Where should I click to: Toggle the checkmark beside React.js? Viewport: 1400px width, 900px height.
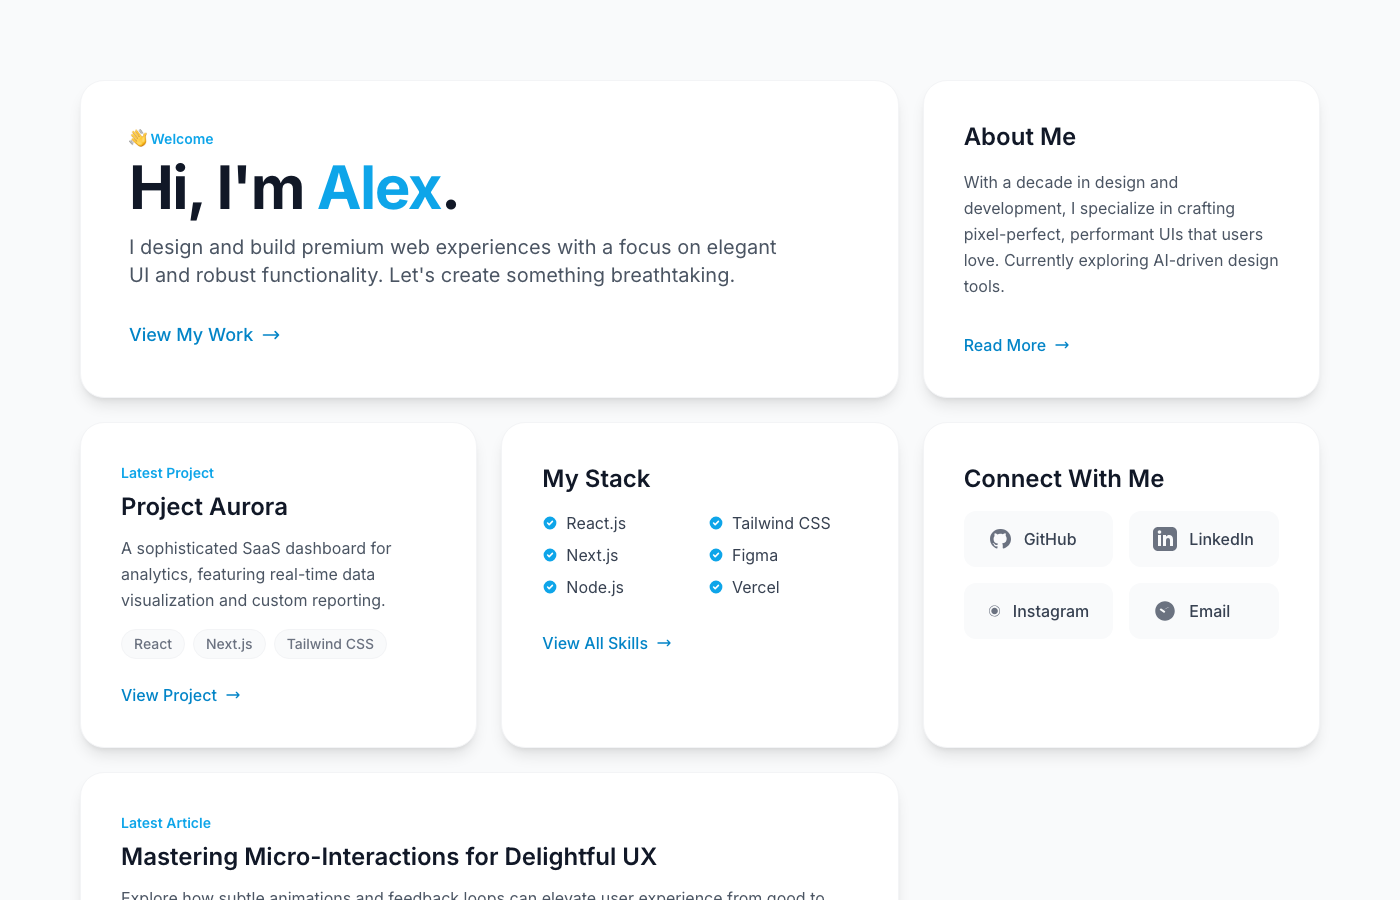(550, 523)
